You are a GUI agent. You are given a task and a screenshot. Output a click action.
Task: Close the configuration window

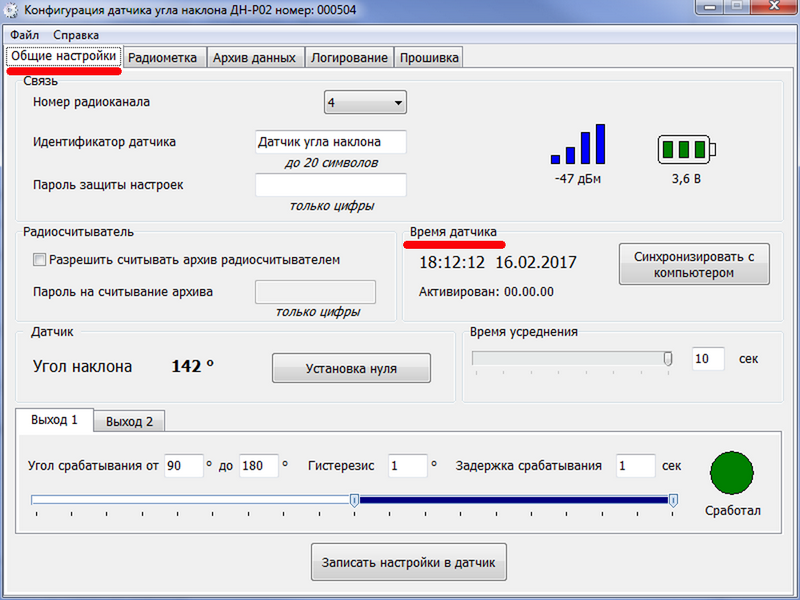click(x=774, y=7)
